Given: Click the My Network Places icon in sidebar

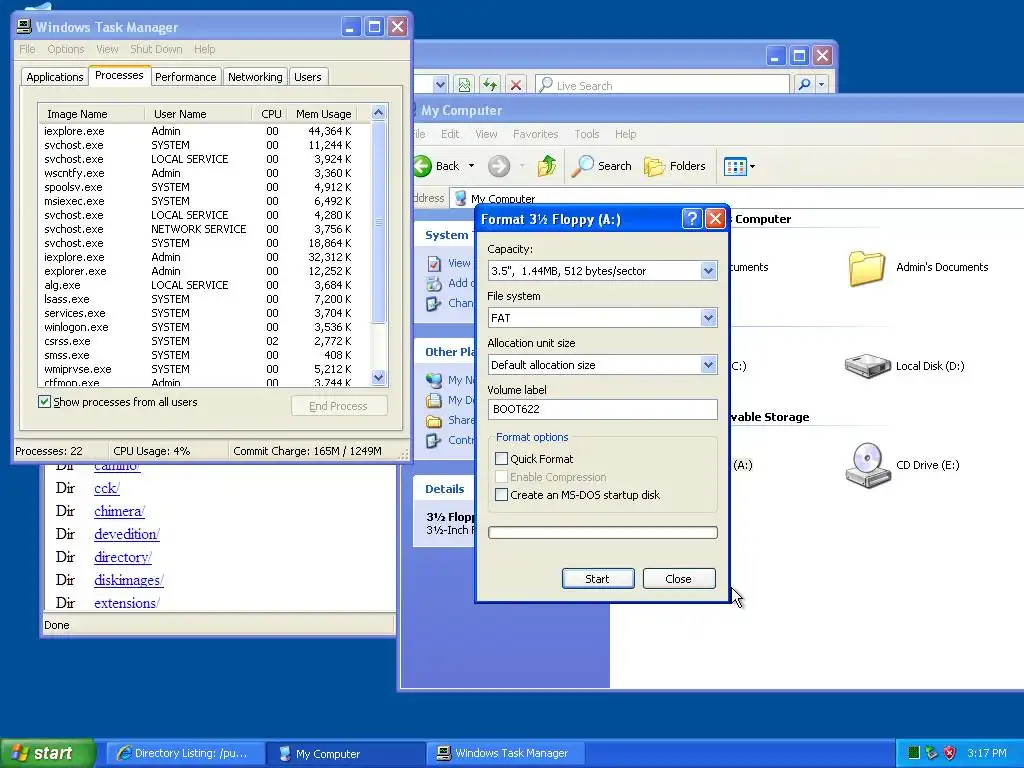Looking at the screenshot, I should pyautogui.click(x=434, y=380).
